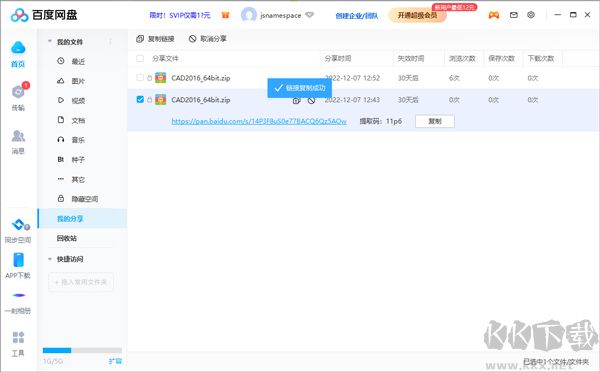Click the 扩容 expand storage link

115,361
